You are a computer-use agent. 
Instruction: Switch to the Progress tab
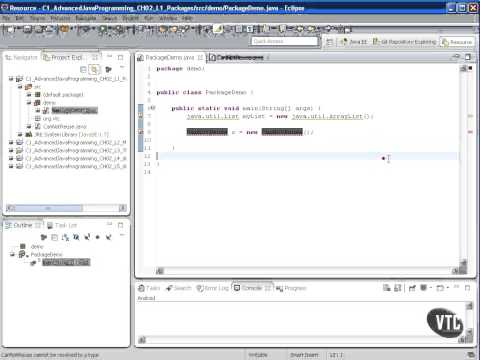click(x=291, y=288)
